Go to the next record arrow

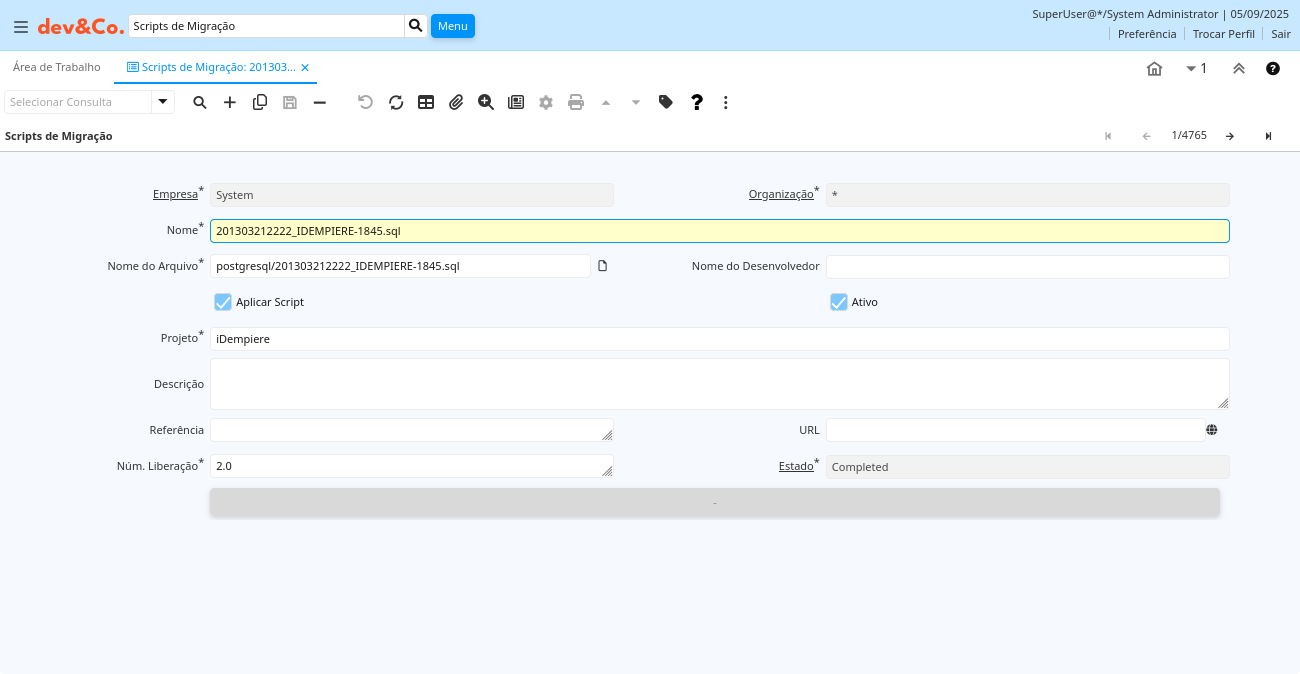[1230, 136]
